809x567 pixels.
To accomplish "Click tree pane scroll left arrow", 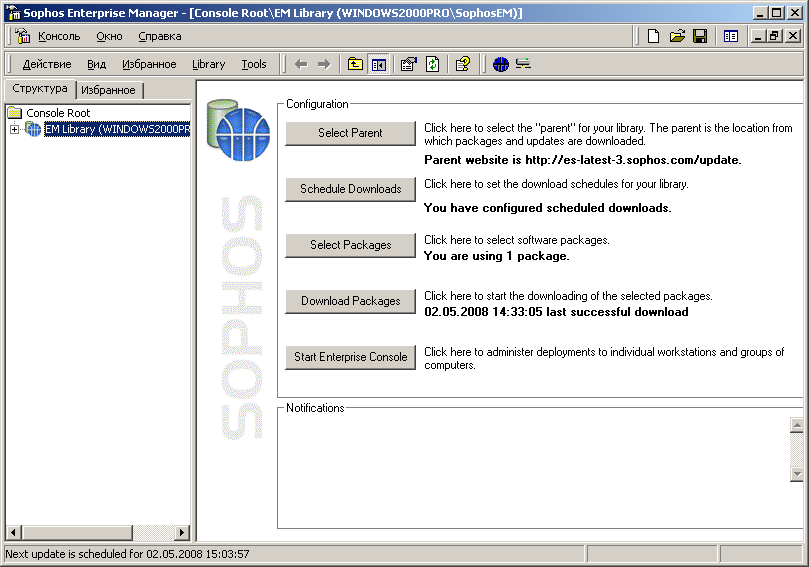I will (14, 532).
